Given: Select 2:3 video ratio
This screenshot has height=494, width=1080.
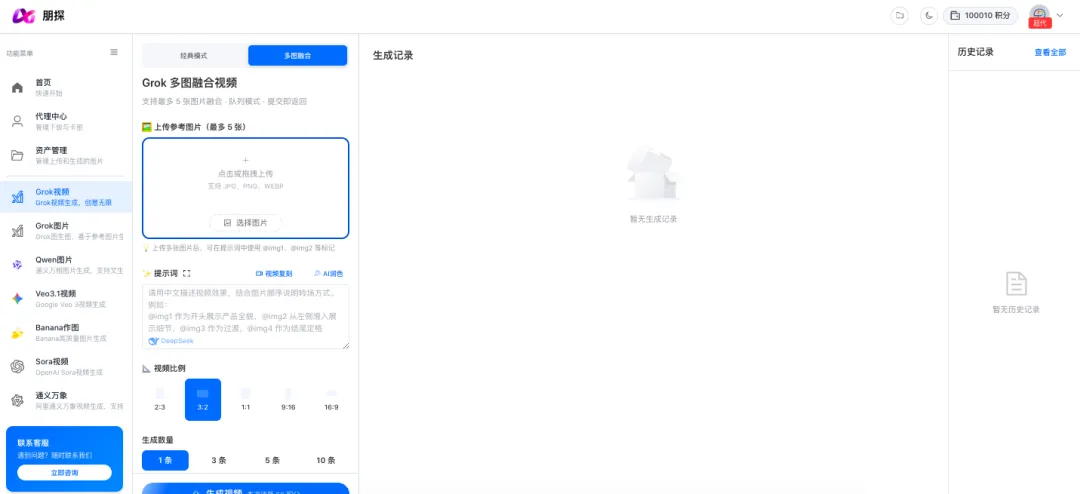Looking at the screenshot, I should click(x=160, y=400).
